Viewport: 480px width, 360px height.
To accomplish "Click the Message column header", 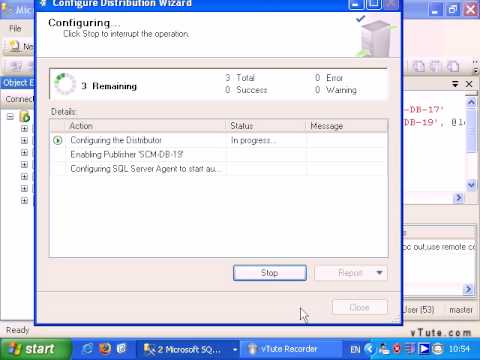I will pyautogui.click(x=347, y=126).
